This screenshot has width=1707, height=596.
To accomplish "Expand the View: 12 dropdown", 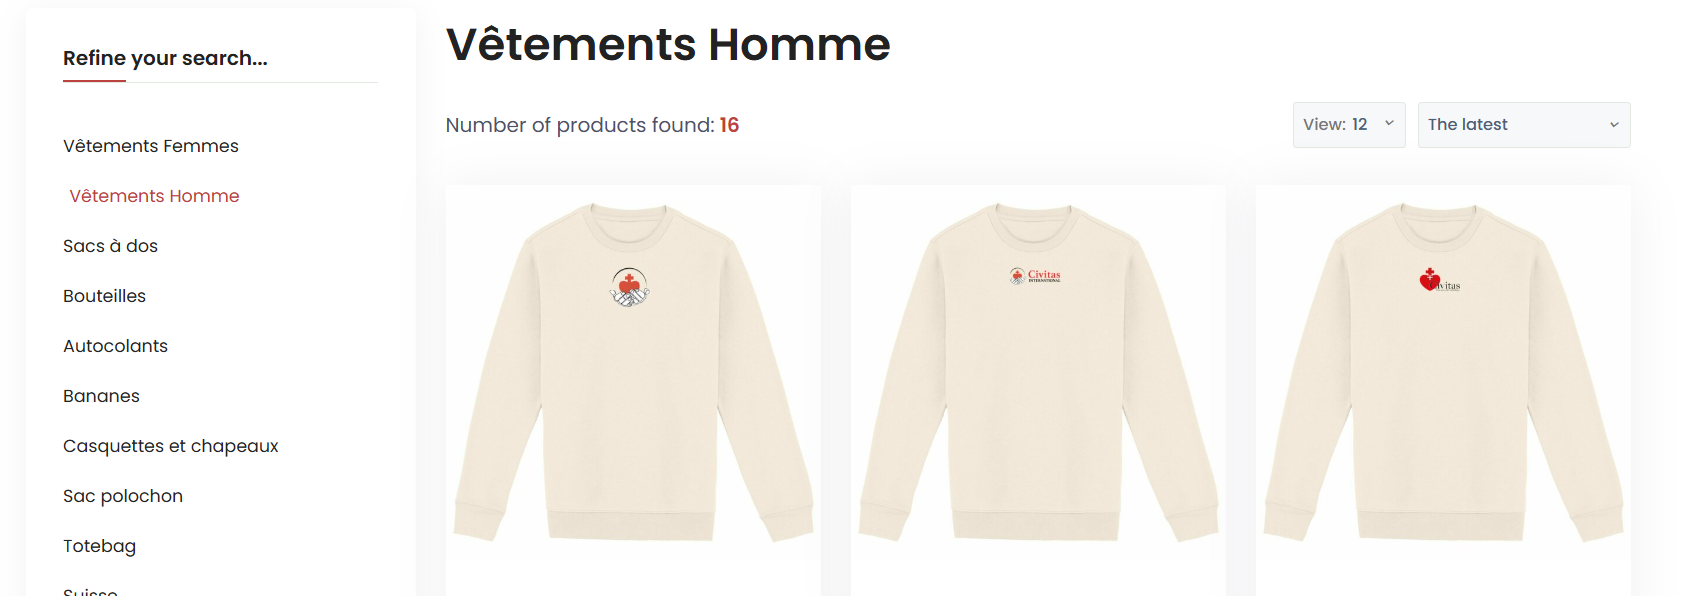I will 1349,125.
